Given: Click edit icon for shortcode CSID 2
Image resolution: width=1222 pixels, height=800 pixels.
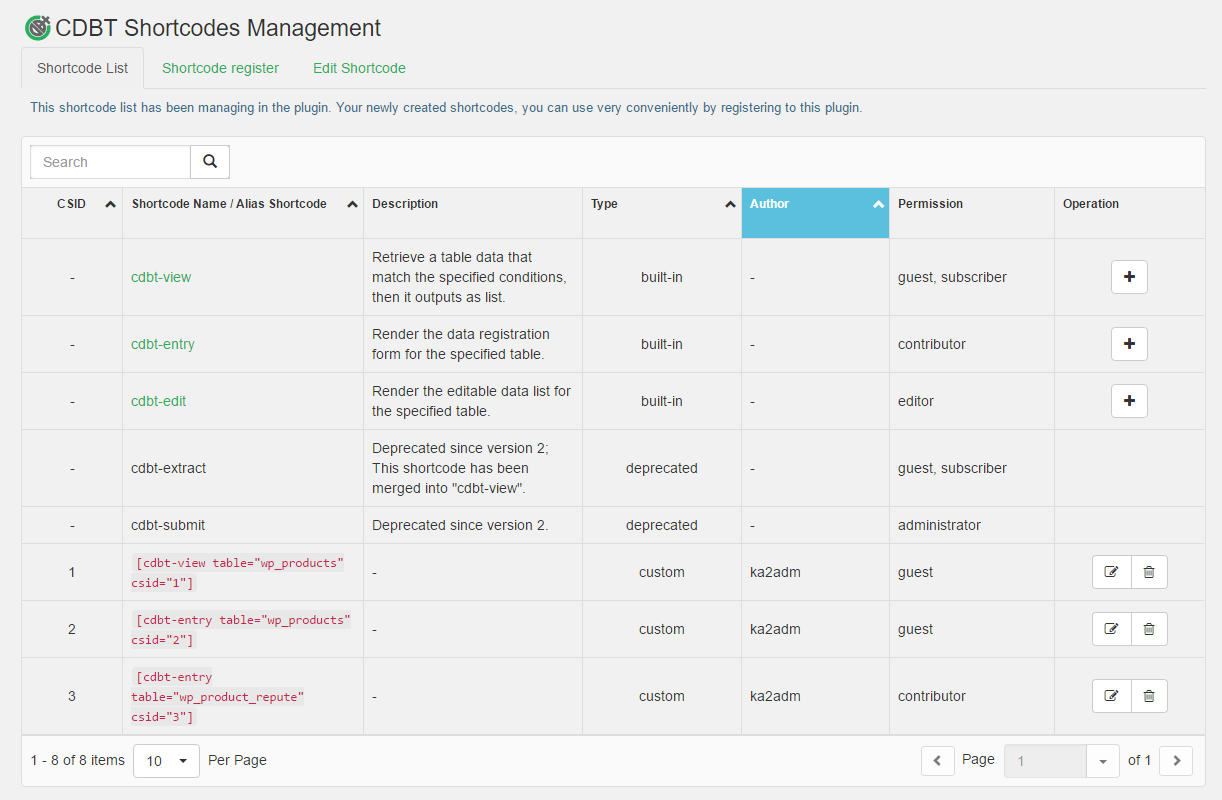Looking at the screenshot, I should pos(1111,629).
